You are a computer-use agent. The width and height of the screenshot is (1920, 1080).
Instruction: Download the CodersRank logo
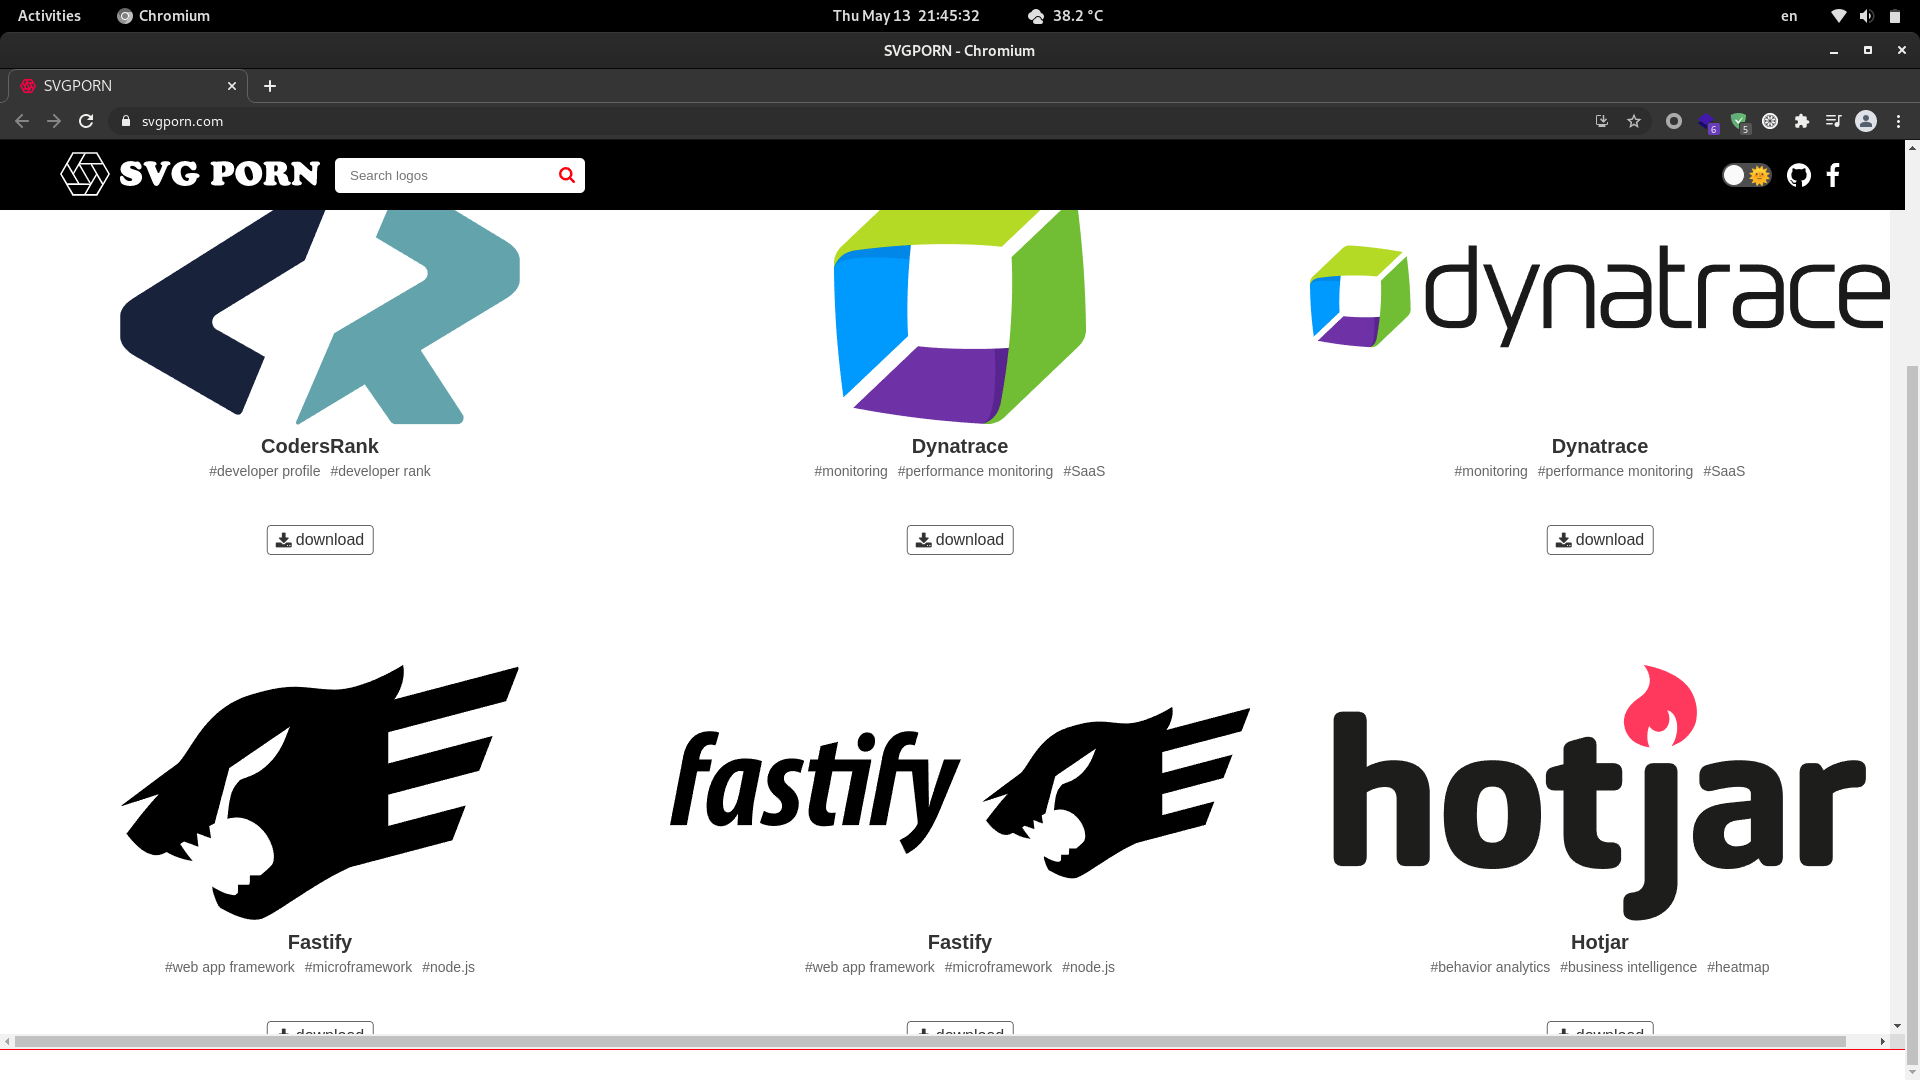click(320, 540)
